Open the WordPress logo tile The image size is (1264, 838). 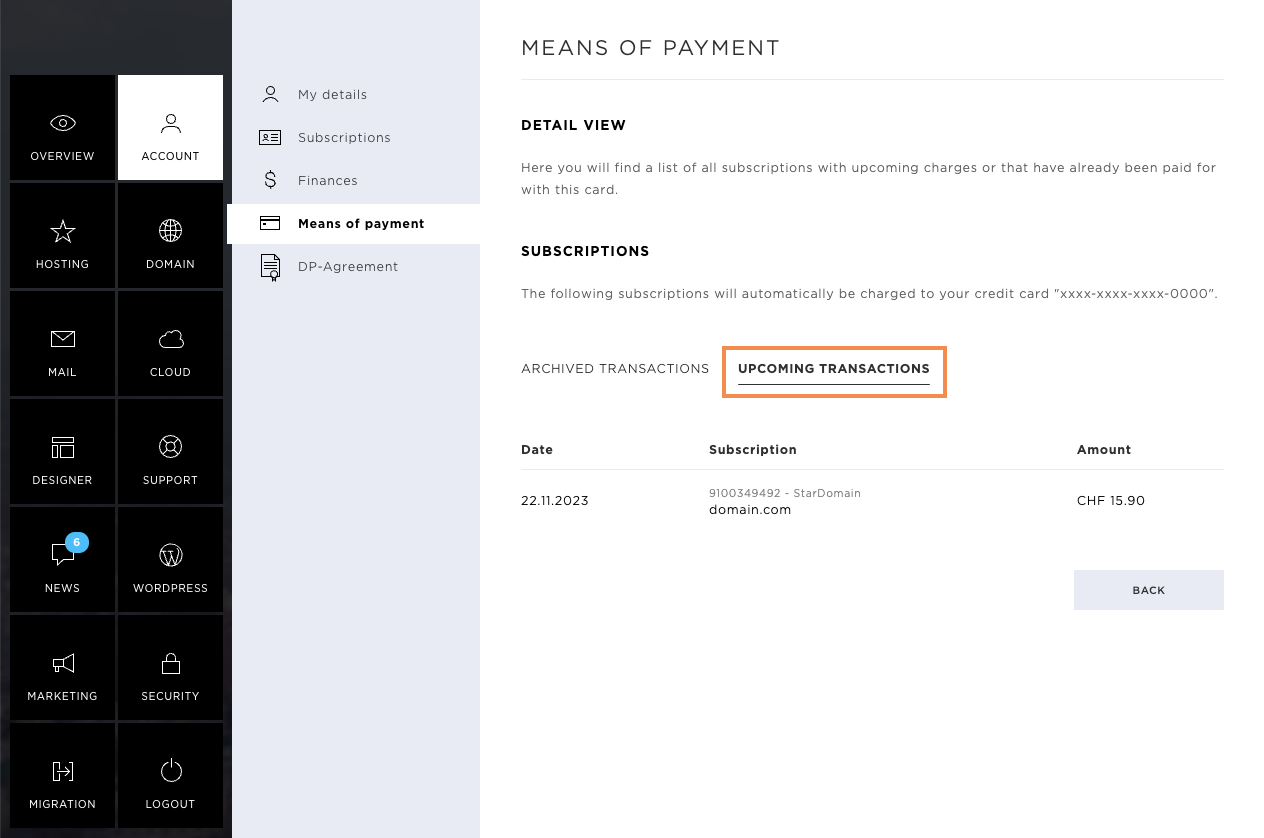(170, 560)
